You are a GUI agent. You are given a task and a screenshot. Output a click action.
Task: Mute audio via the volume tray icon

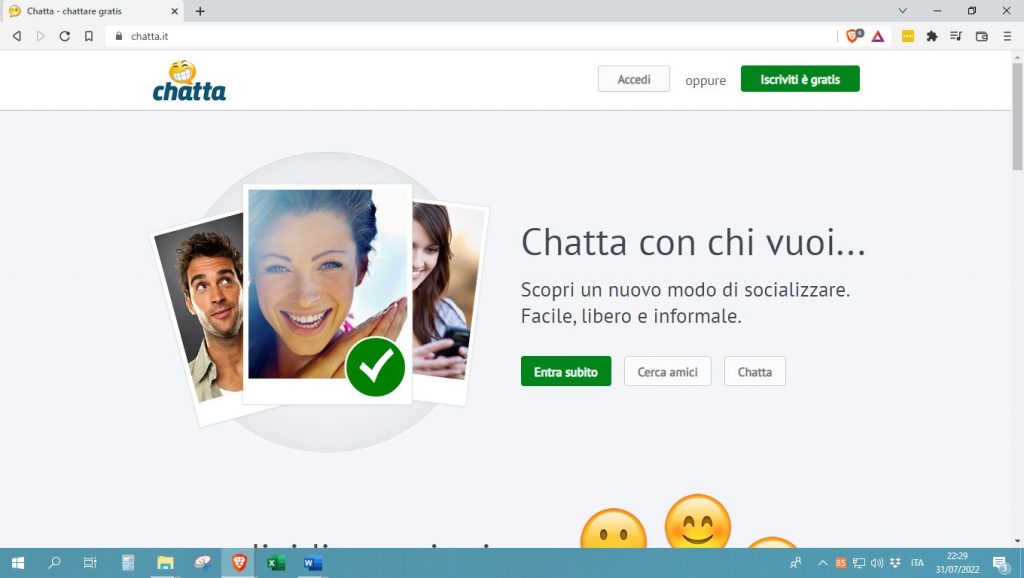(x=876, y=564)
